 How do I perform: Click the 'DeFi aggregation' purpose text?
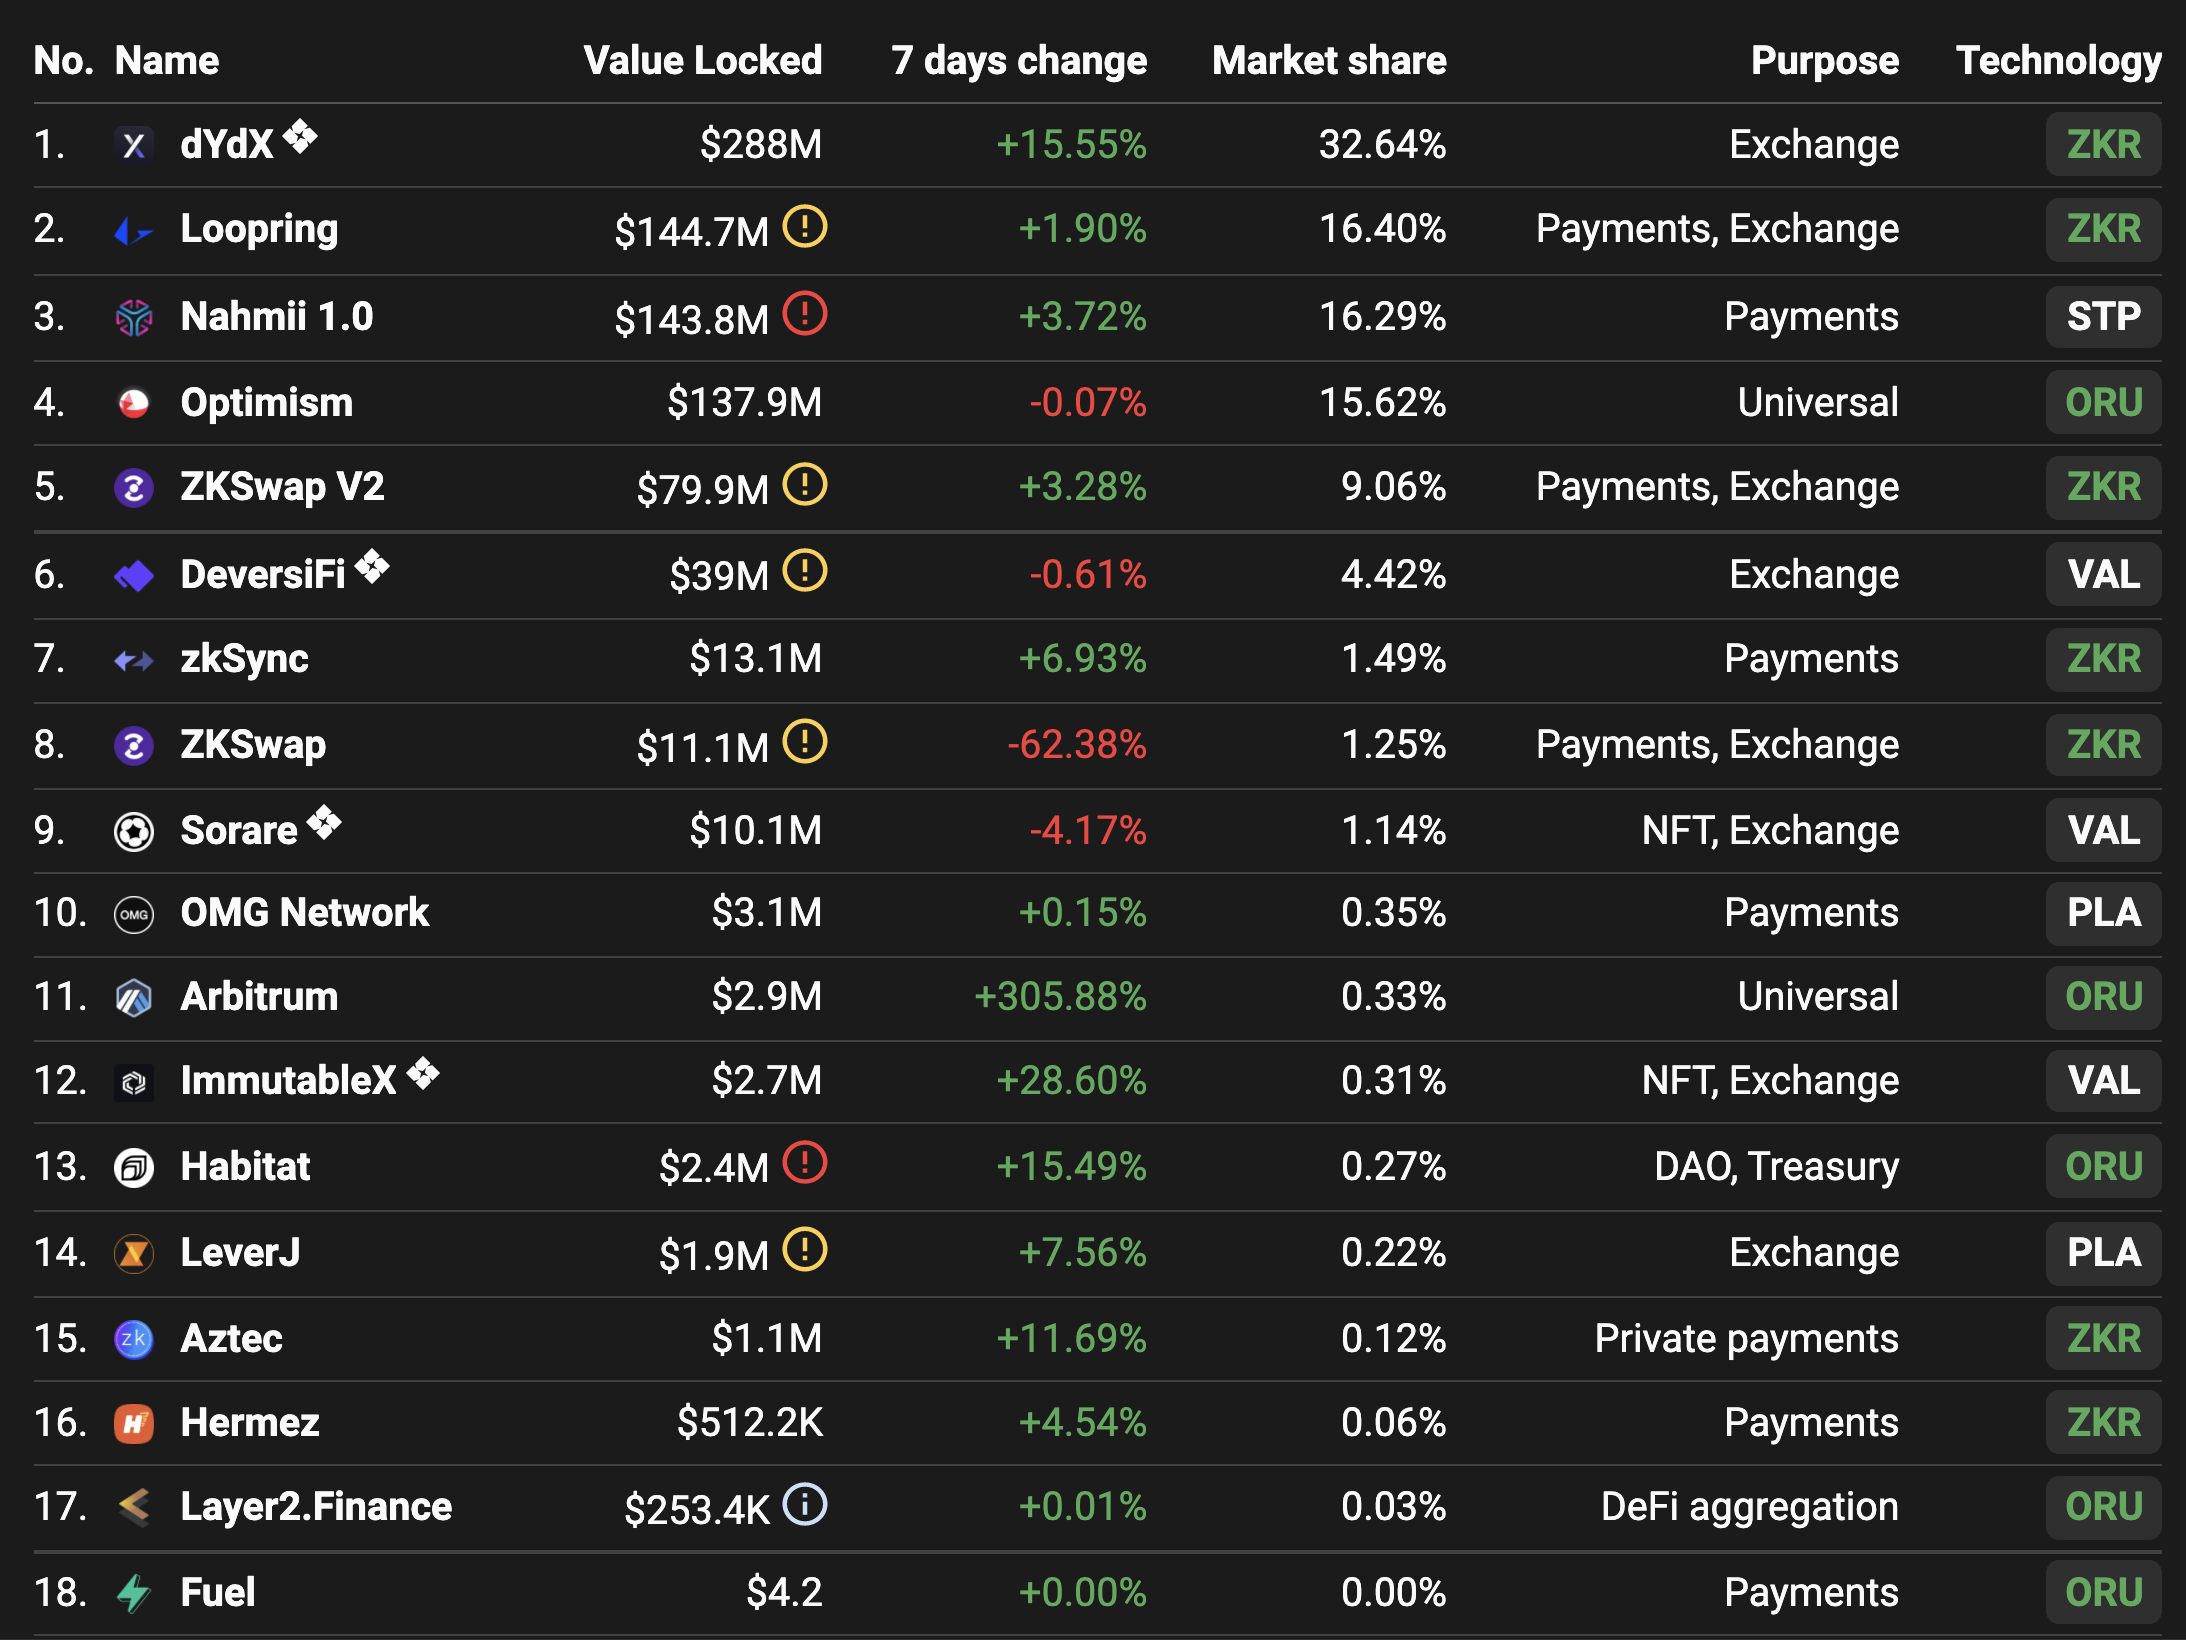(x=1750, y=1507)
